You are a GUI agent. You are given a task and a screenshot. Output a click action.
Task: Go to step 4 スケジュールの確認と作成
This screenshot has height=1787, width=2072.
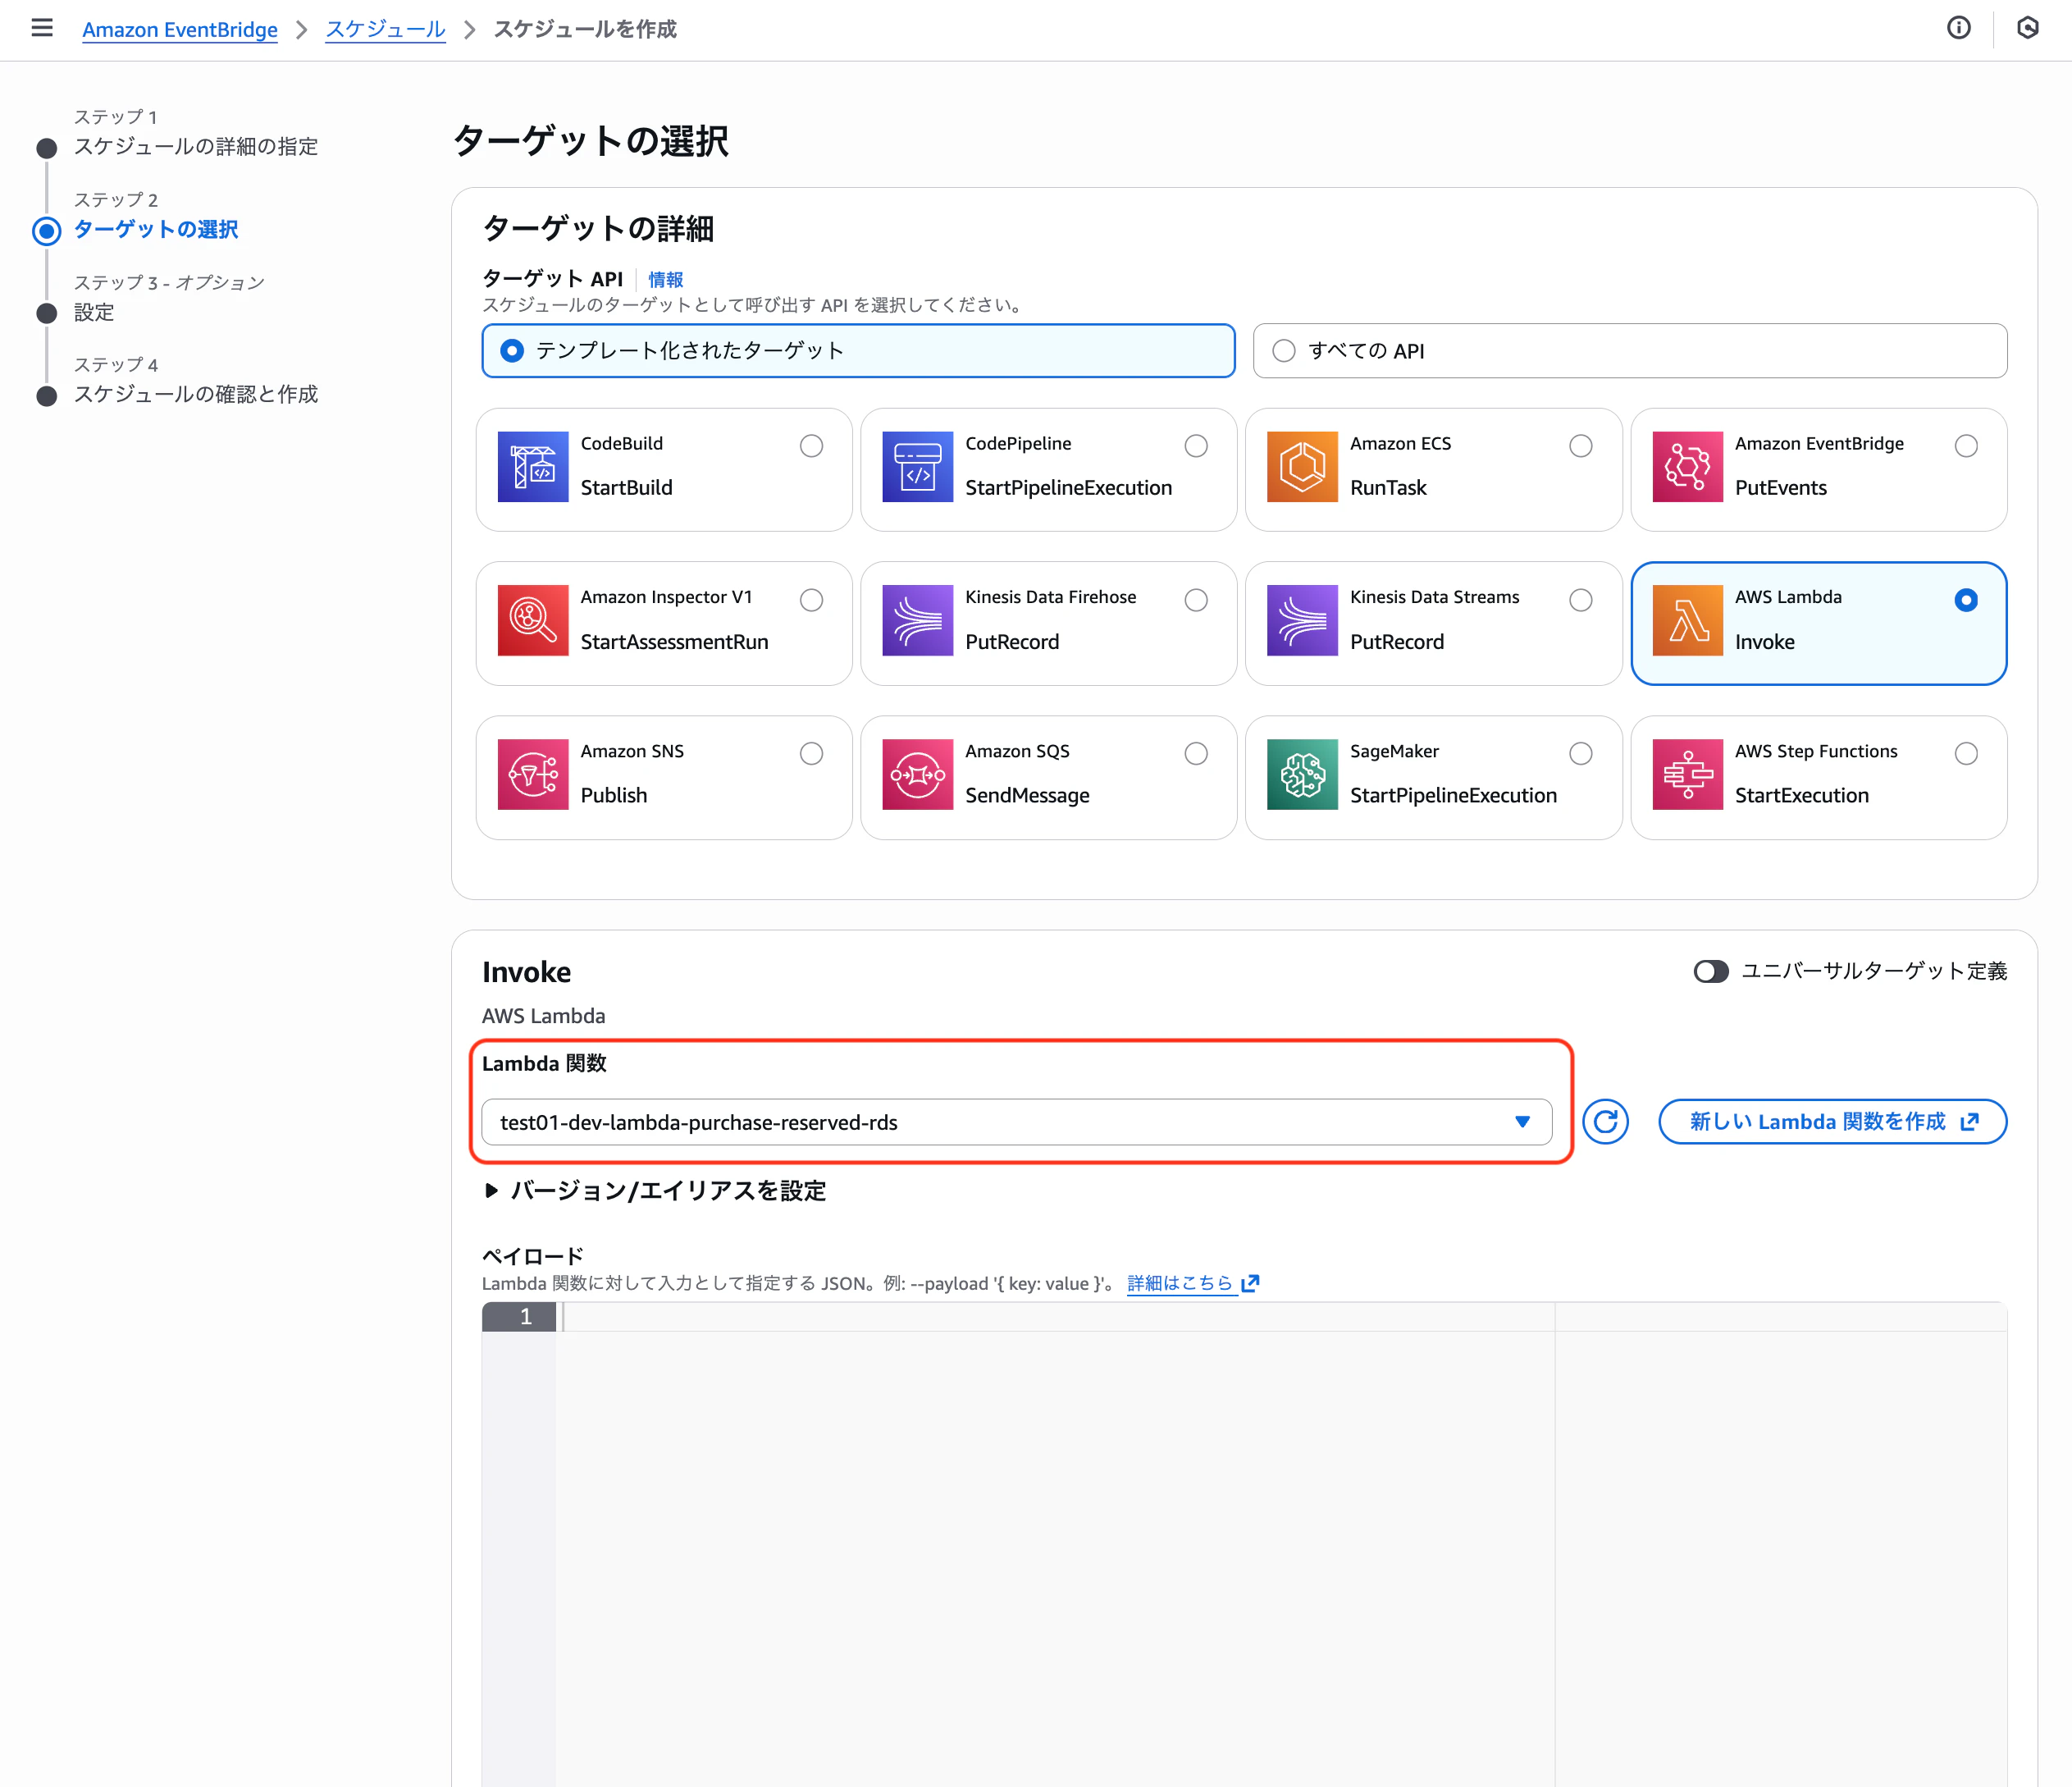click(196, 394)
